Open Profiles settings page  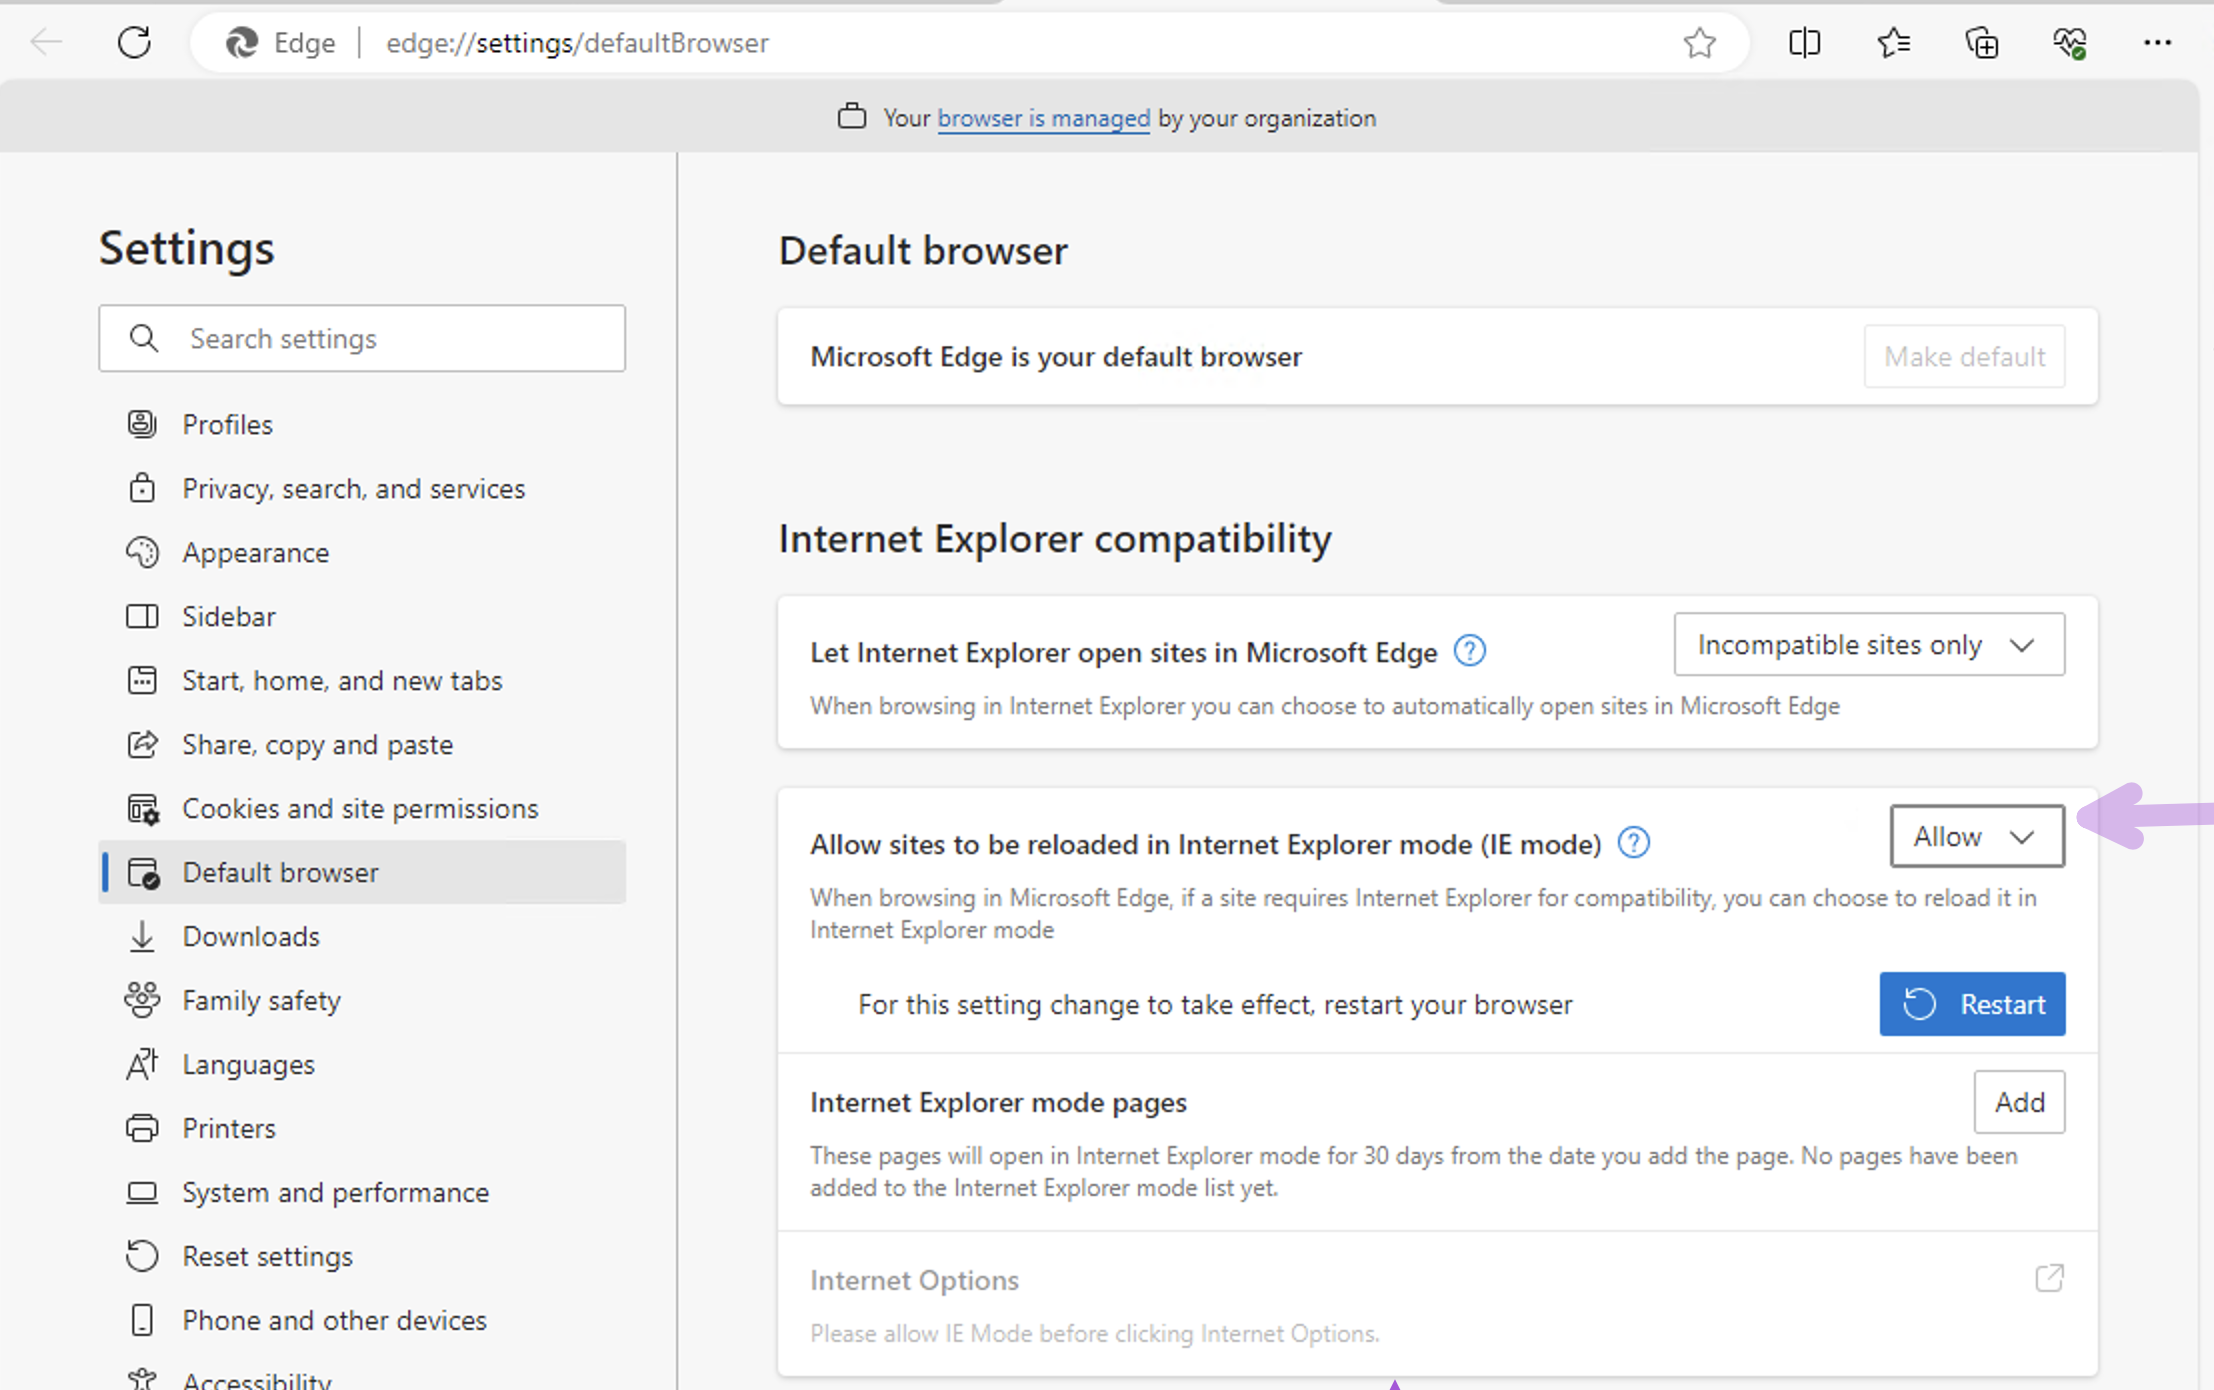(362, 424)
